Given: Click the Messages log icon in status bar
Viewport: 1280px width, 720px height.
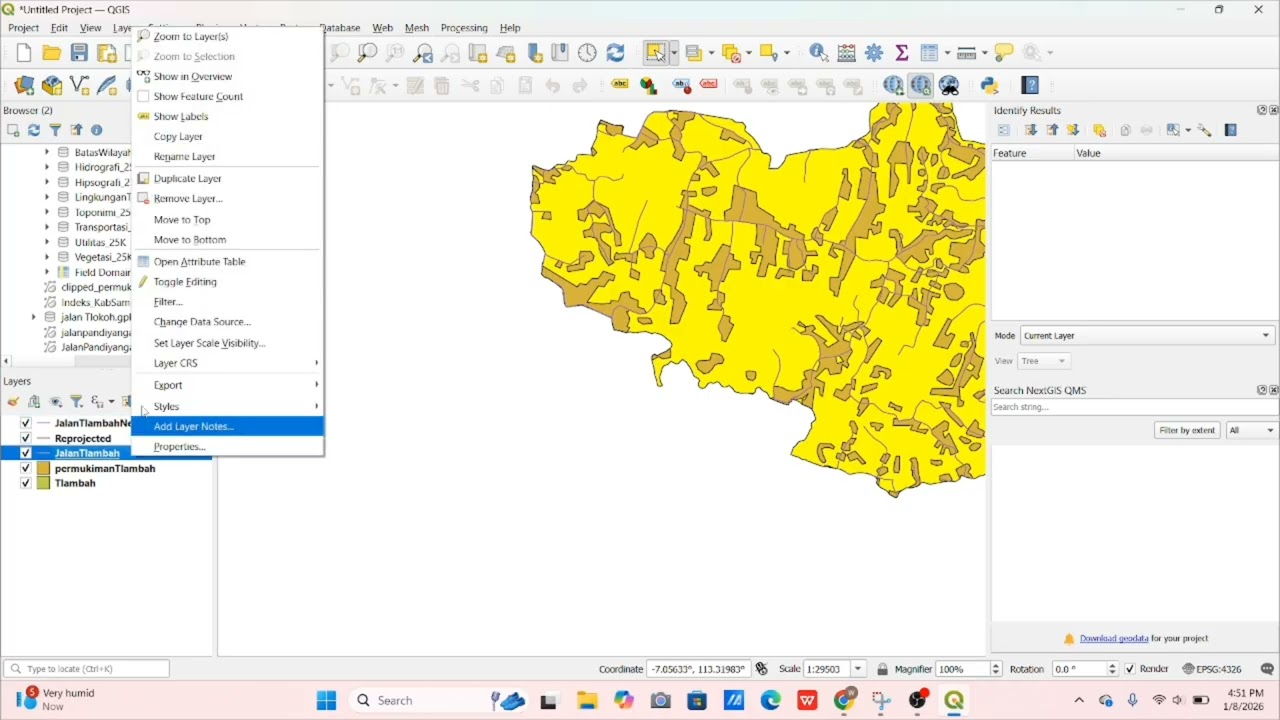Looking at the screenshot, I should 1267,669.
